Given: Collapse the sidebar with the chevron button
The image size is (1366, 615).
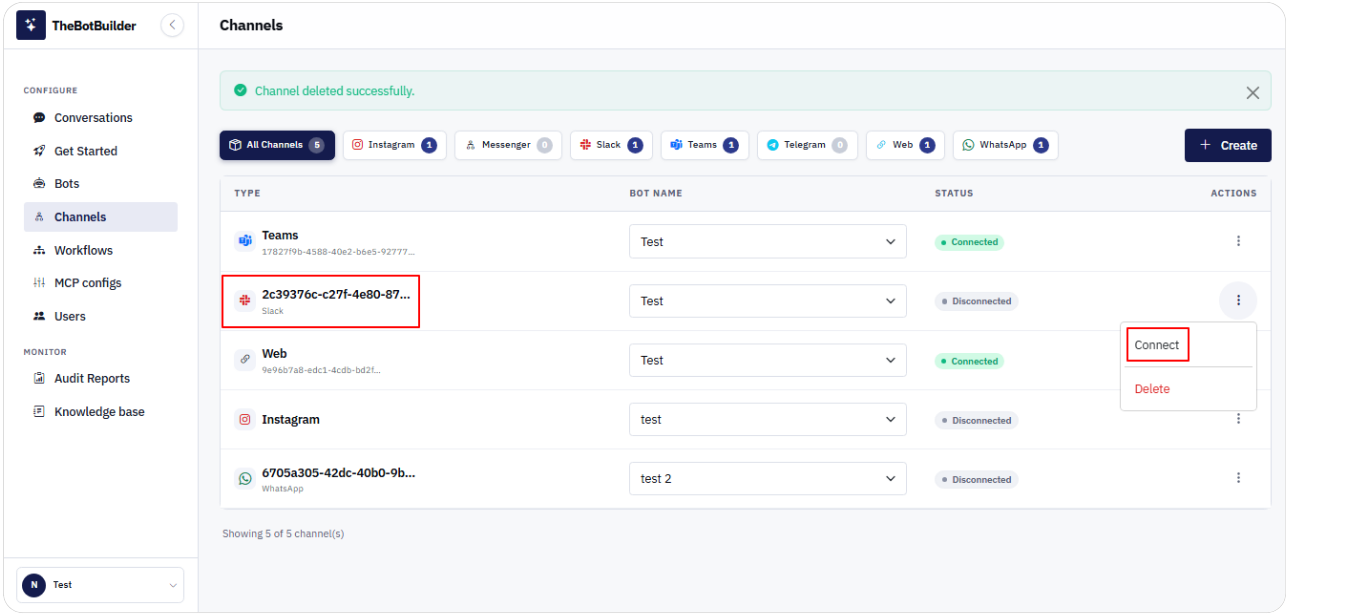Looking at the screenshot, I should pyautogui.click(x=172, y=25).
